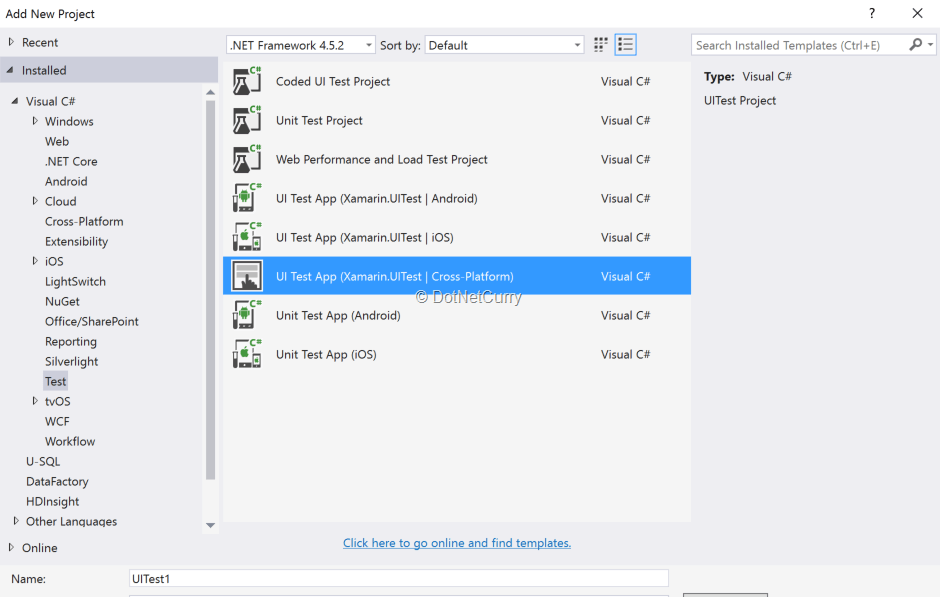Select the Workflow category
The height and width of the screenshot is (597, 940).
pos(70,441)
